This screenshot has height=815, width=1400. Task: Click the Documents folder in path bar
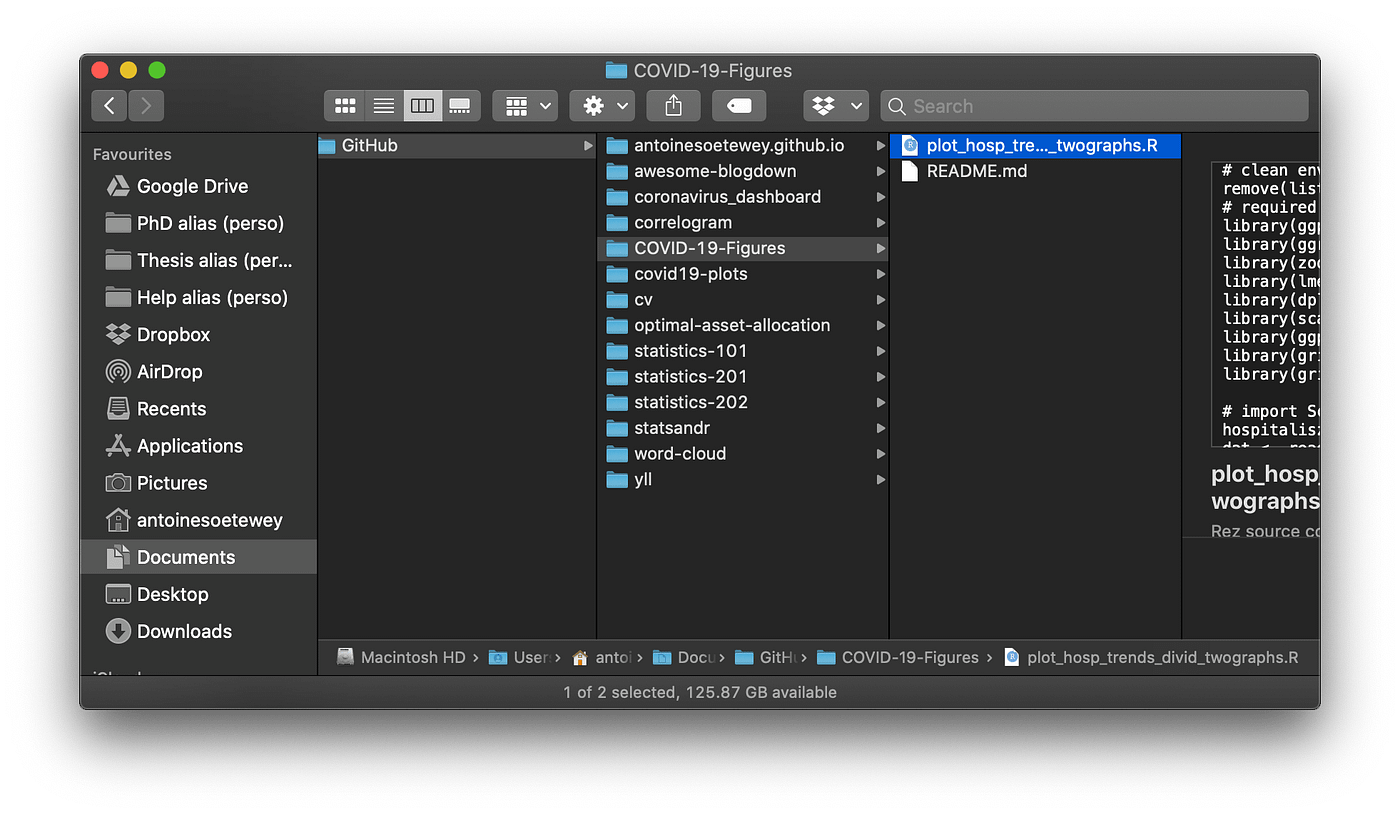(683, 657)
